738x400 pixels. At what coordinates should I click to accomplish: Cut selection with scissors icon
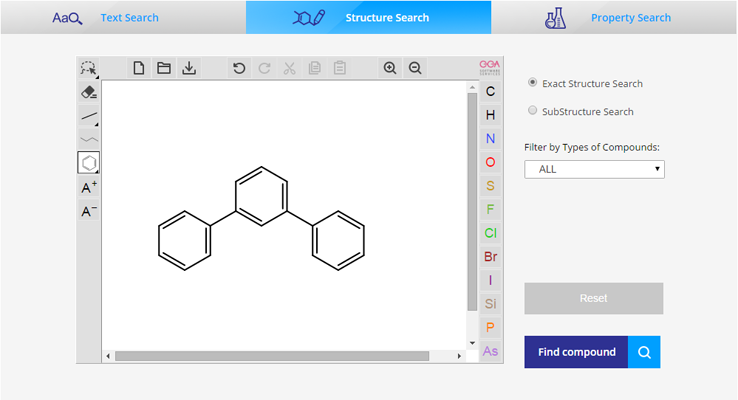pos(289,68)
